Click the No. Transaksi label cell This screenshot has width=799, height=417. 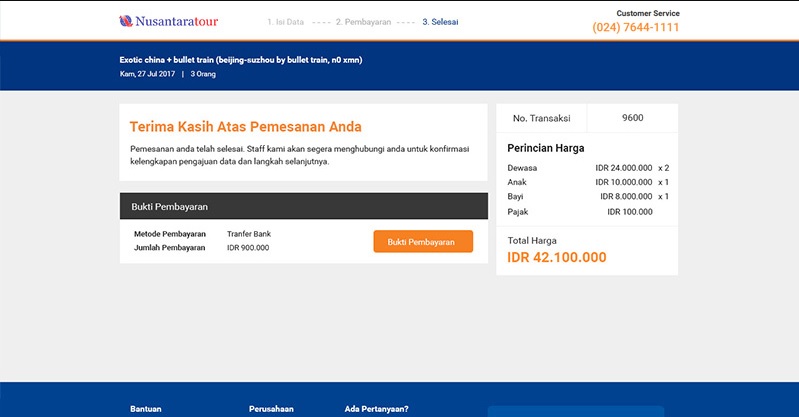point(542,118)
